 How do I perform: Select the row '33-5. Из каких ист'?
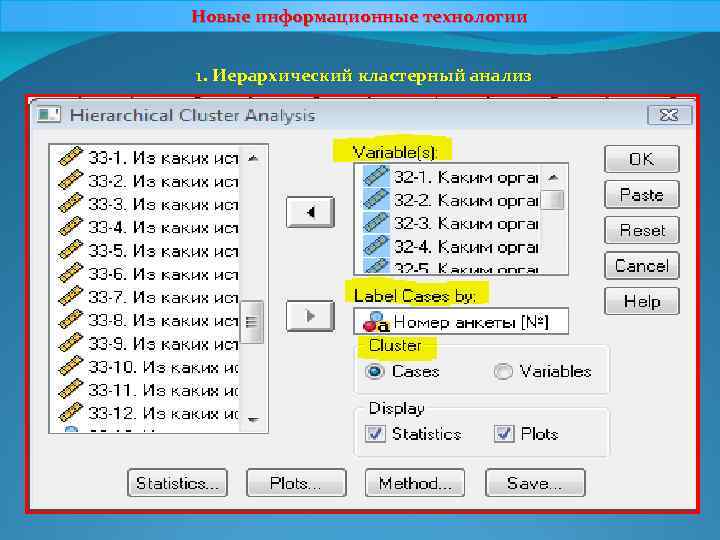coord(148,251)
